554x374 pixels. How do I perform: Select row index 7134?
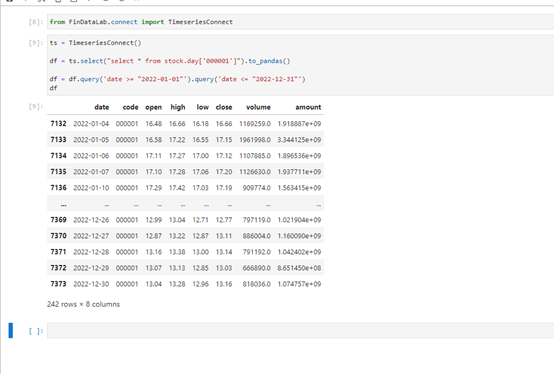pyautogui.click(x=58, y=155)
